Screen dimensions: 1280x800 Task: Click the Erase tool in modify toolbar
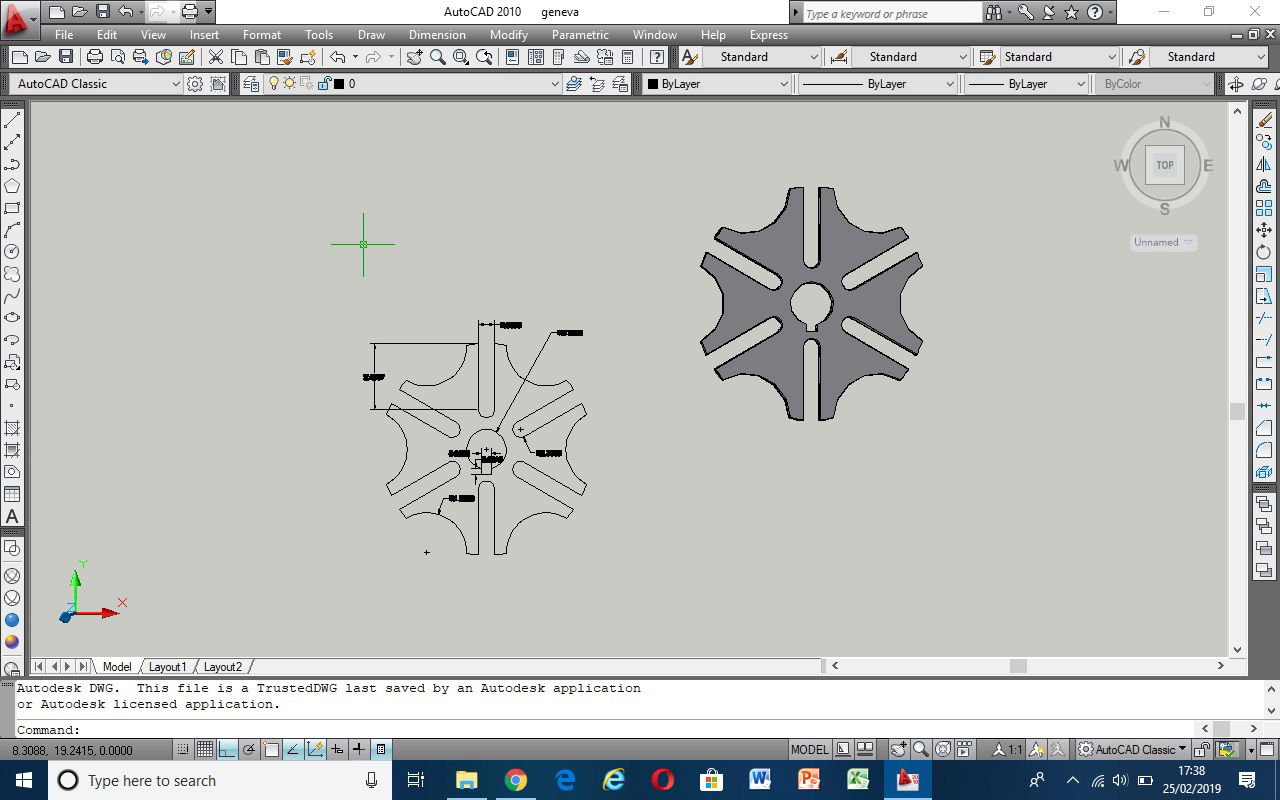click(x=1264, y=121)
